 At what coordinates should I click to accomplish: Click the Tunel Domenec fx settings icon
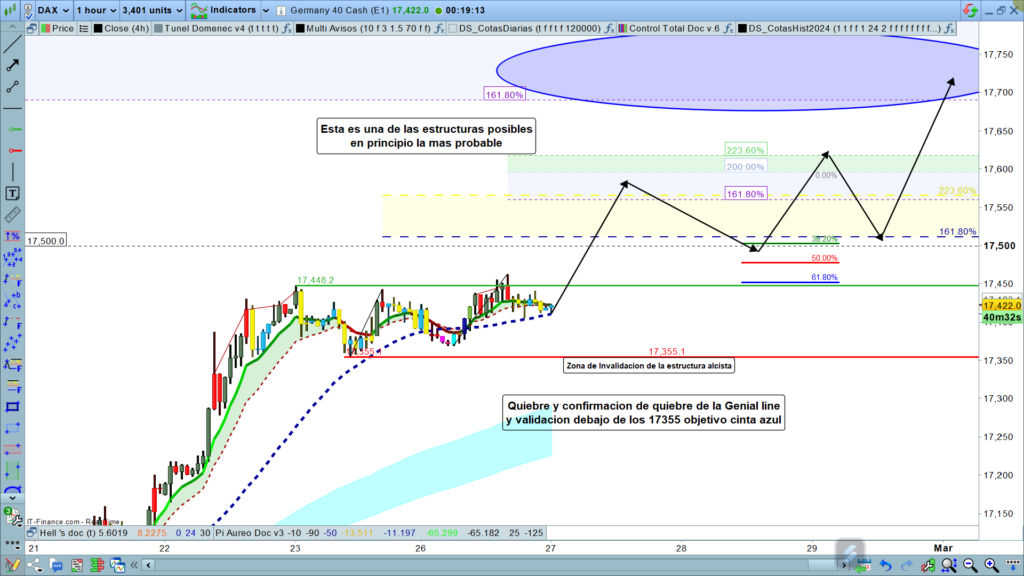(x=286, y=29)
